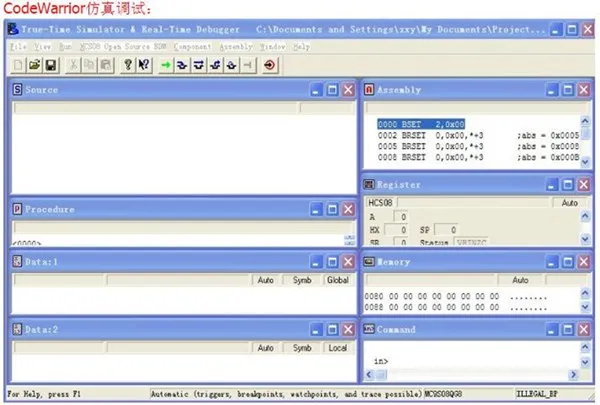600x405 pixels.
Task: Click the HX register value field
Action: coord(396,230)
